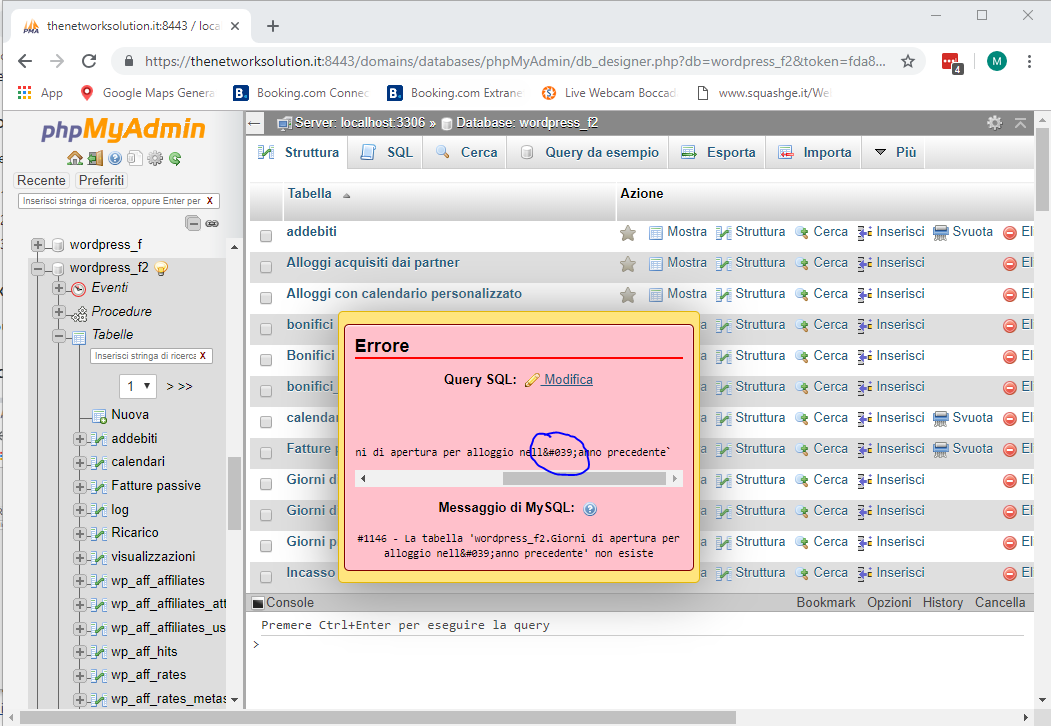This screenshot has width=1051, height=726.
Task: Open the Apps shortcut in bookmarks bar
Action: [x=40, y=93]
